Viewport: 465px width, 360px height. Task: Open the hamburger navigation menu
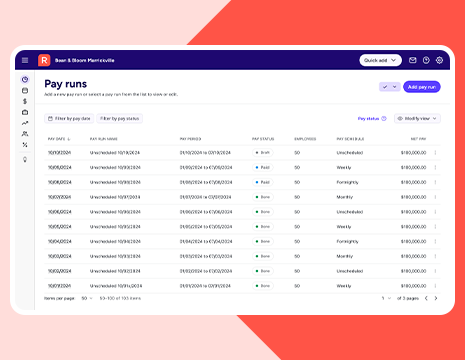click(x=25, y=60)
